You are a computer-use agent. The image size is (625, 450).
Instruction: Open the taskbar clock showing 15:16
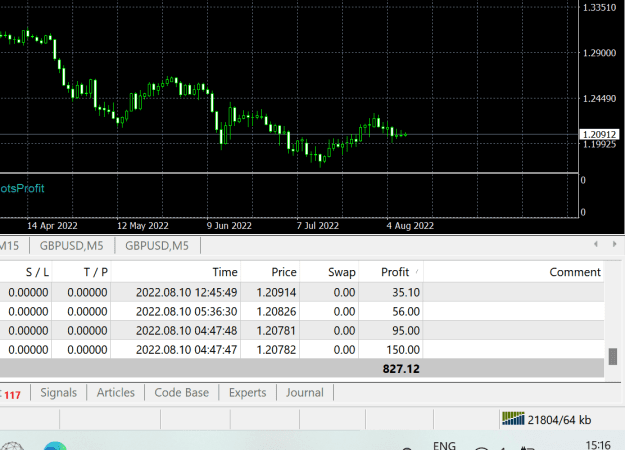[598, 445]
